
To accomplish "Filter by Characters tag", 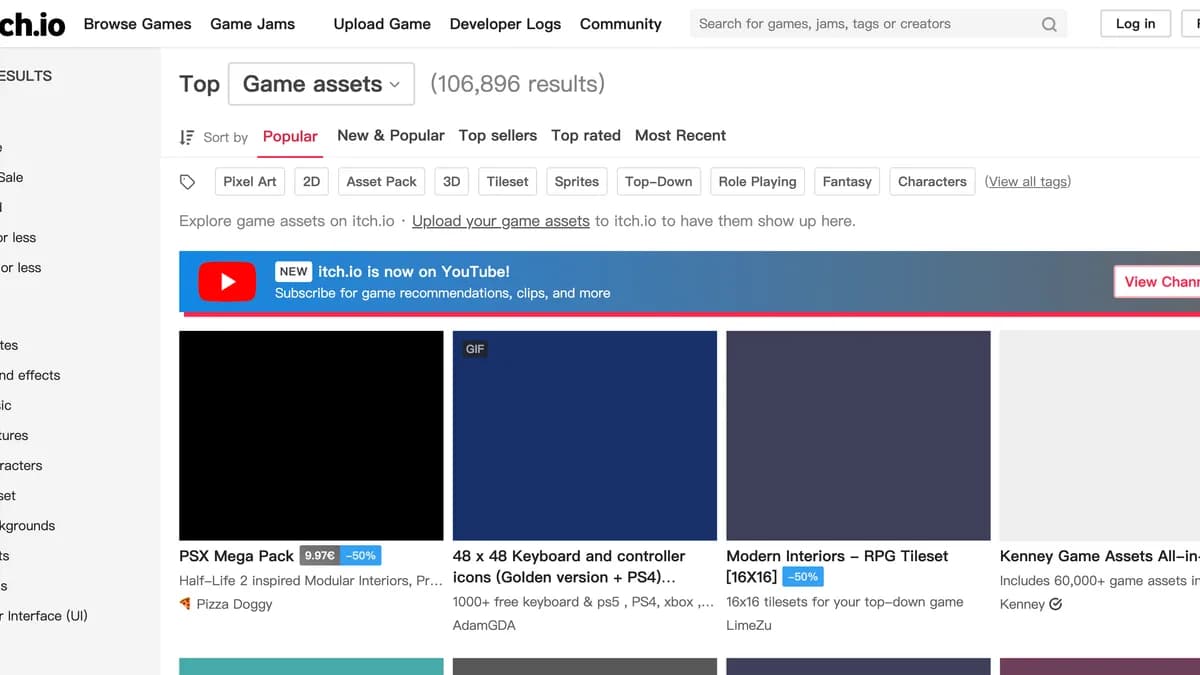I will [x=932, y=181].
